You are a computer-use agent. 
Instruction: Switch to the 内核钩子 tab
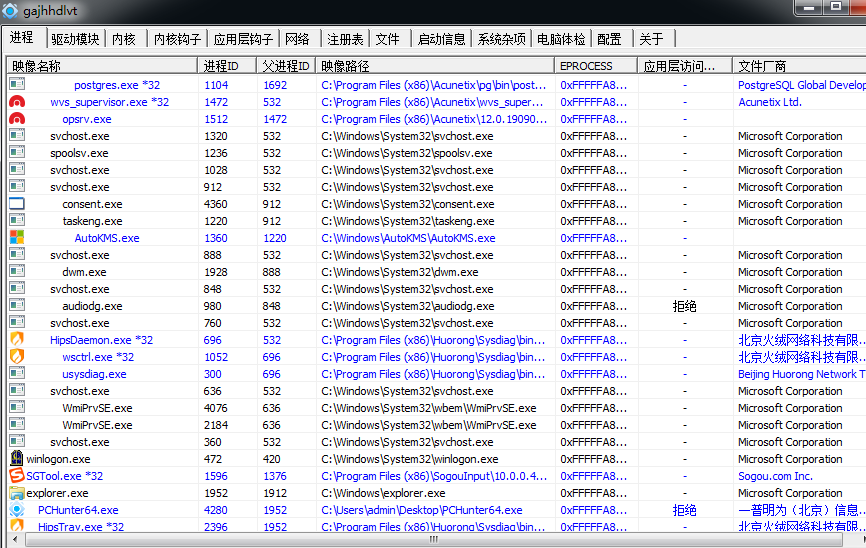click(x=177, y=39)
